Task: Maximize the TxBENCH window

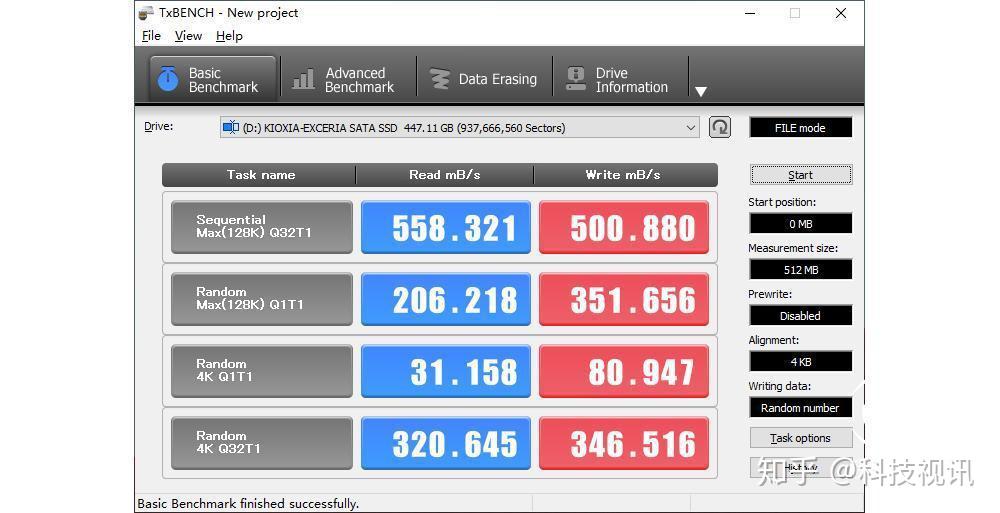Action: (x=795, y=13)
